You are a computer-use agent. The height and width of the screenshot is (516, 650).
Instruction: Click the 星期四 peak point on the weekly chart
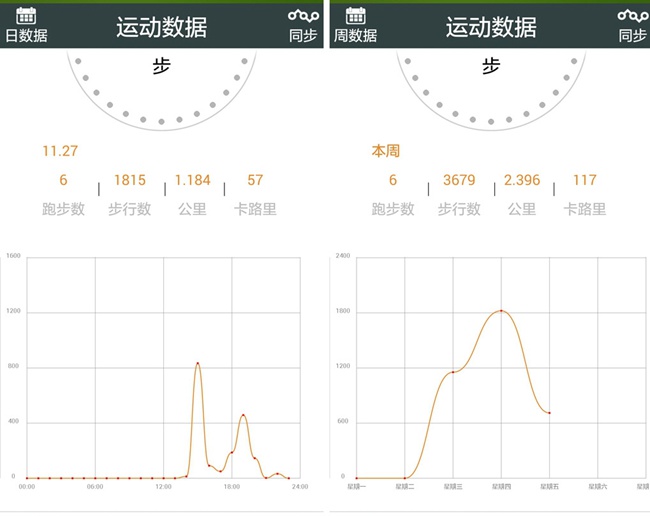click(501, 311)
